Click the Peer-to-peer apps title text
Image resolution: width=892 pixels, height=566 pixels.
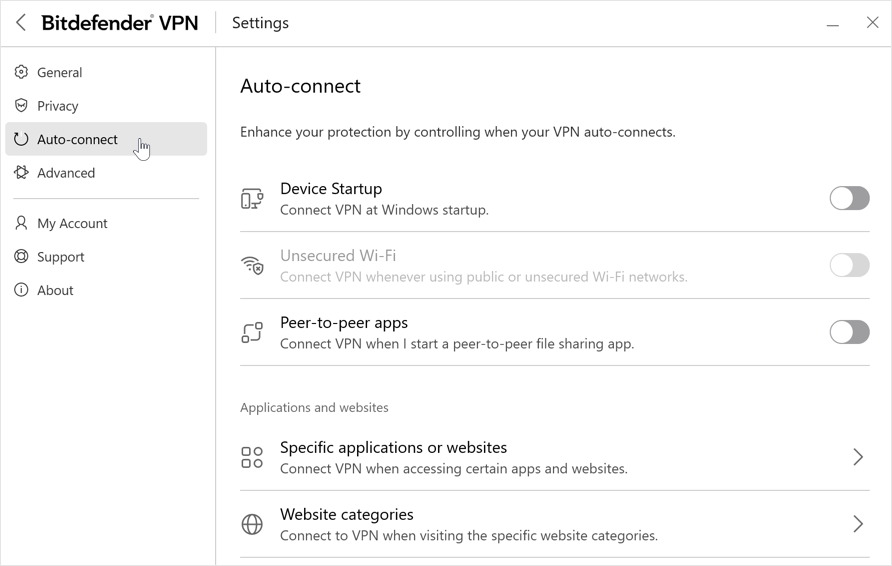tap(344, 323)
